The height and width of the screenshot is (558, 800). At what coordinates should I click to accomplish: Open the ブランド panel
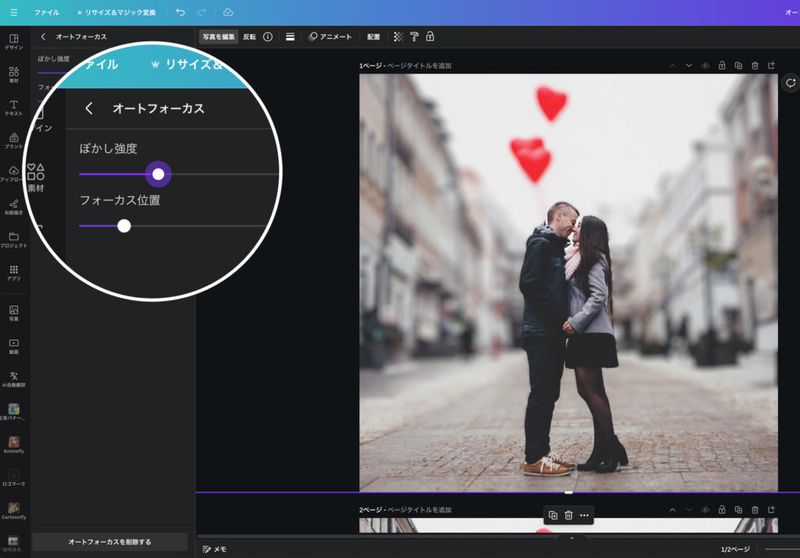click(x=14, y=141)
